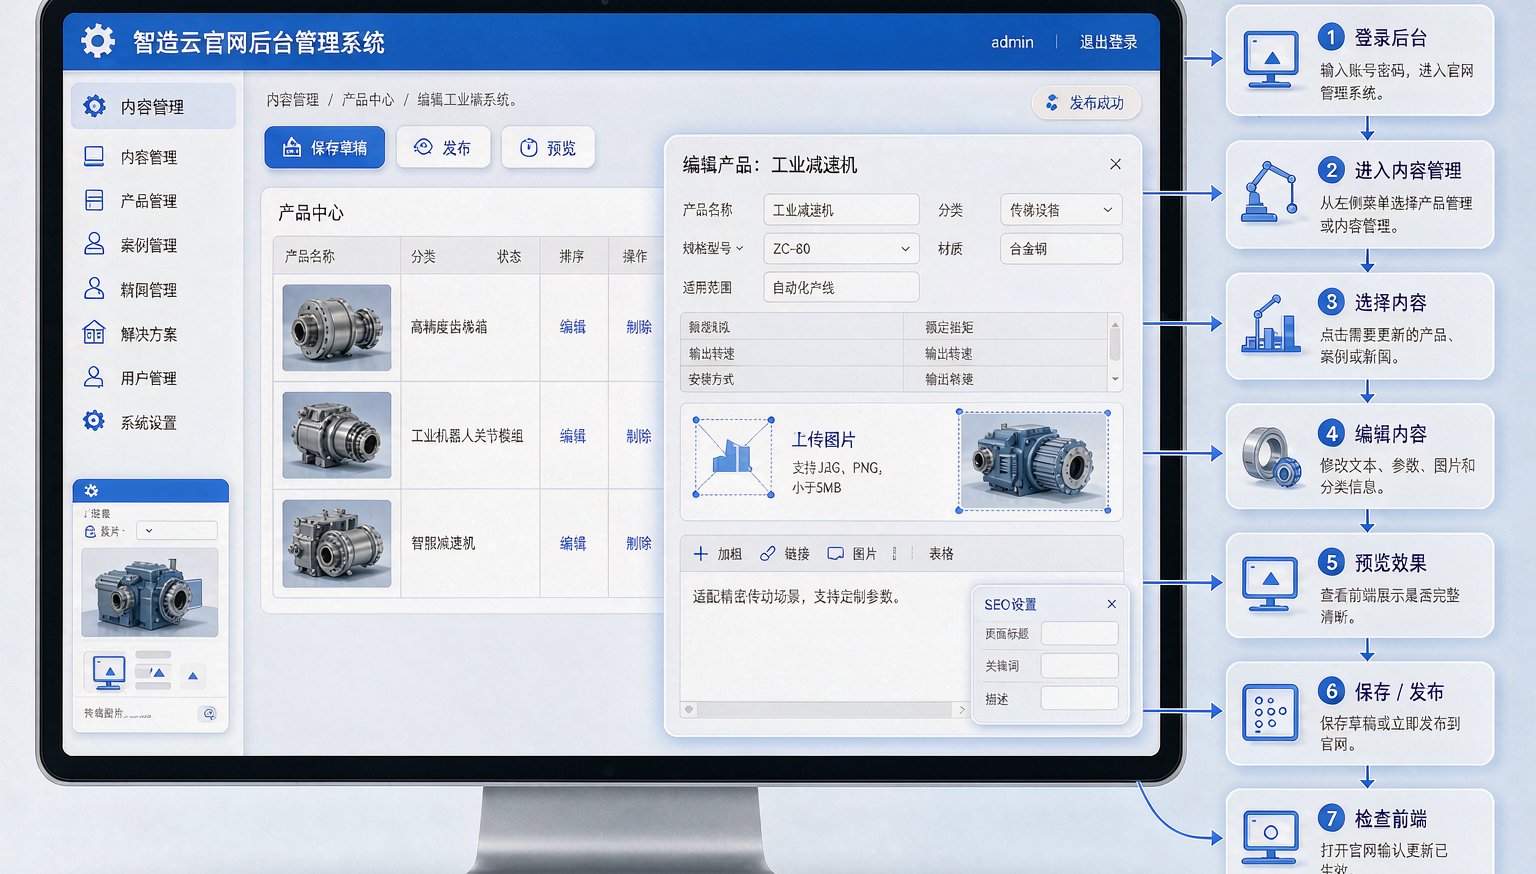The width and height of the screenshot is (1536, 874).
Task: Open the 分类 dropdown showing 传动设备
Action: click(x=1061, y=210)
